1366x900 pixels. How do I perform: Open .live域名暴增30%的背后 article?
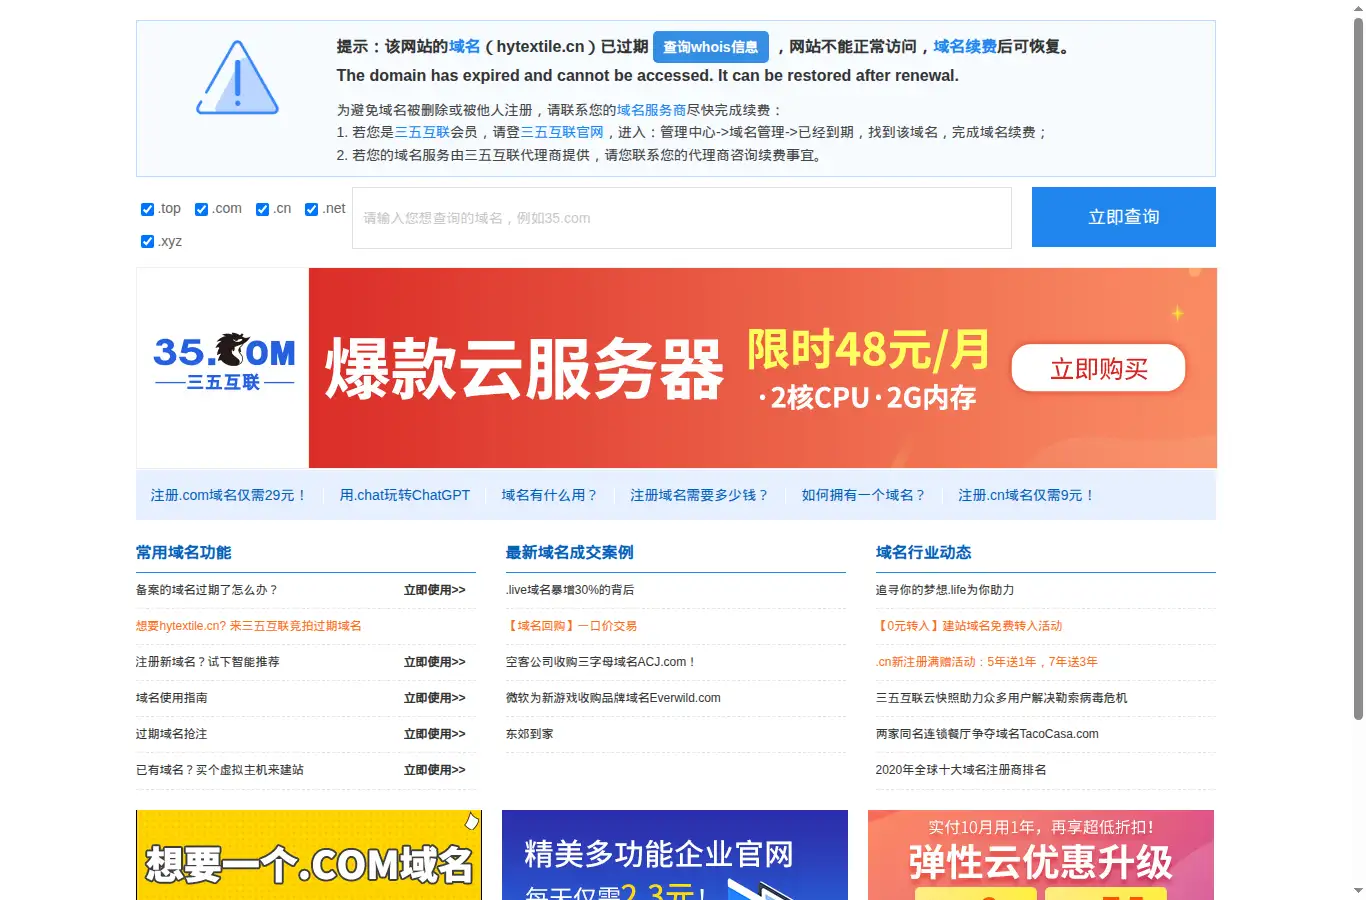point(570,590)
